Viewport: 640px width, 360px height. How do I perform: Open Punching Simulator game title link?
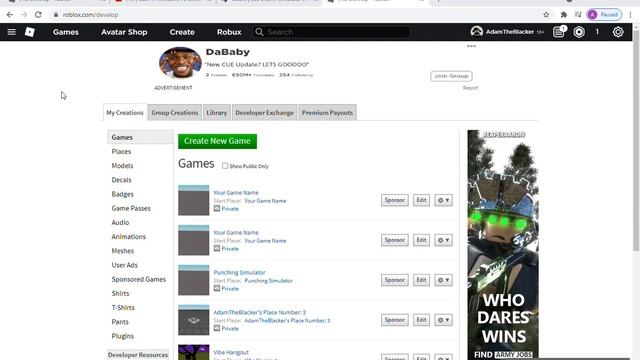tap(239, 272)
